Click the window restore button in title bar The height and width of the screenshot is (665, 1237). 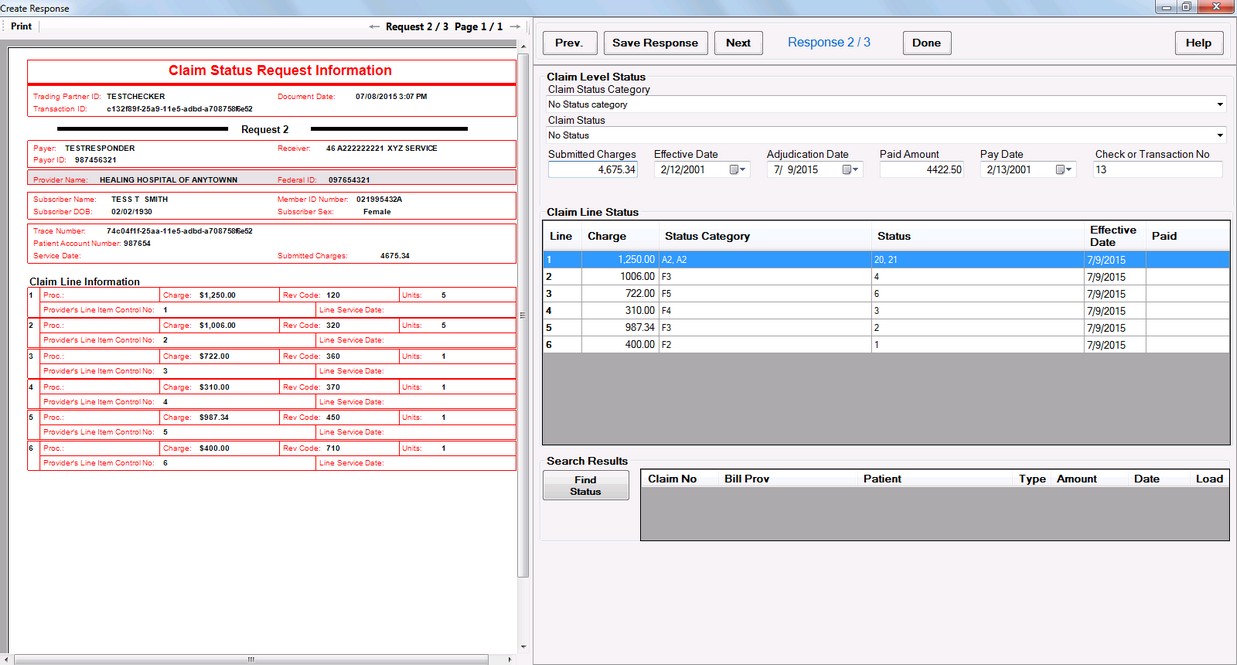pos(1186,7)
